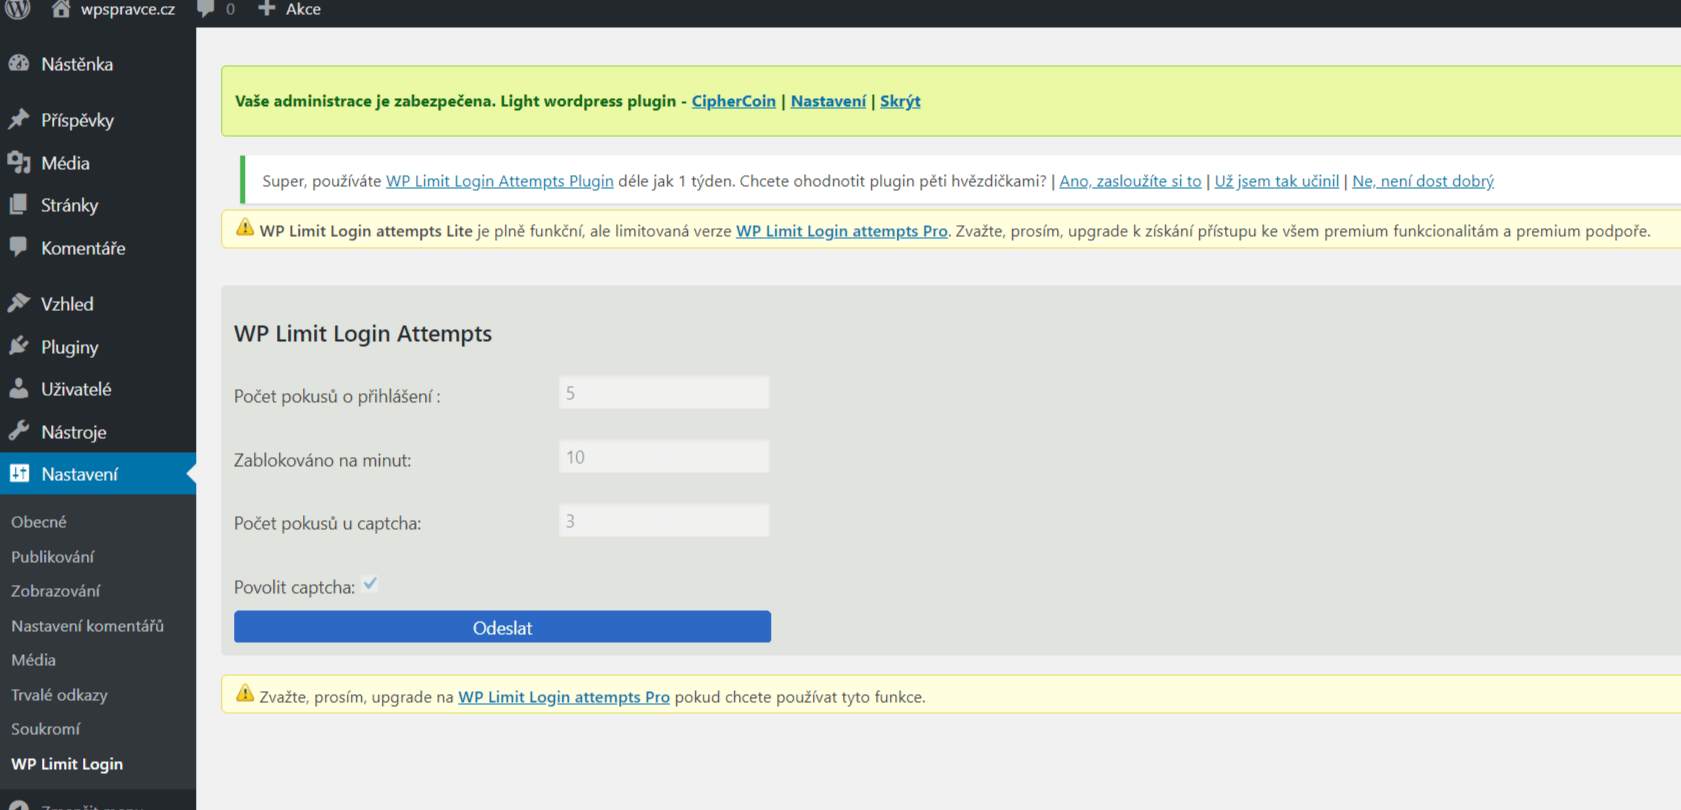Click the Média sidebar icon

[19, 163]
